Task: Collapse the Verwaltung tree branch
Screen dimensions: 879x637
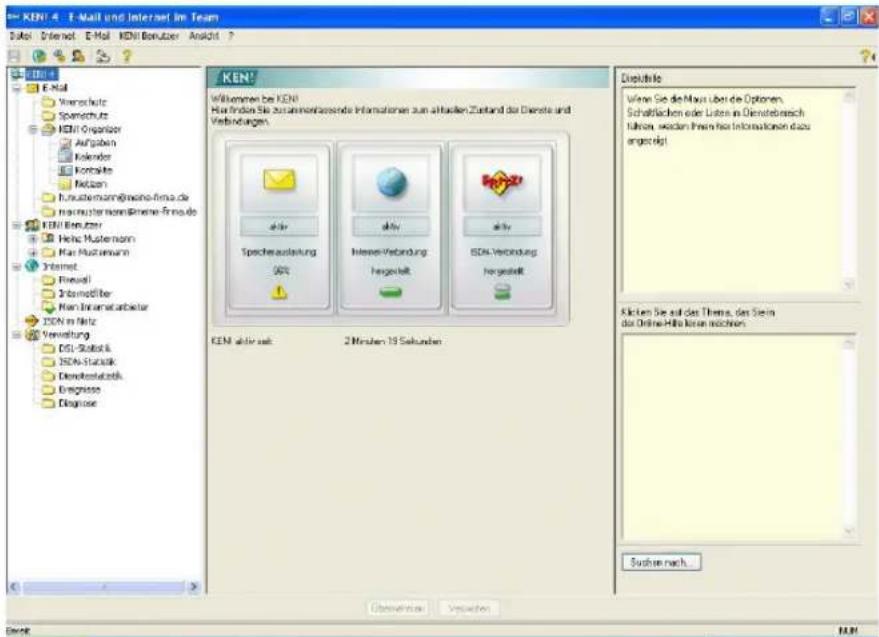Action: coord(17,335)
